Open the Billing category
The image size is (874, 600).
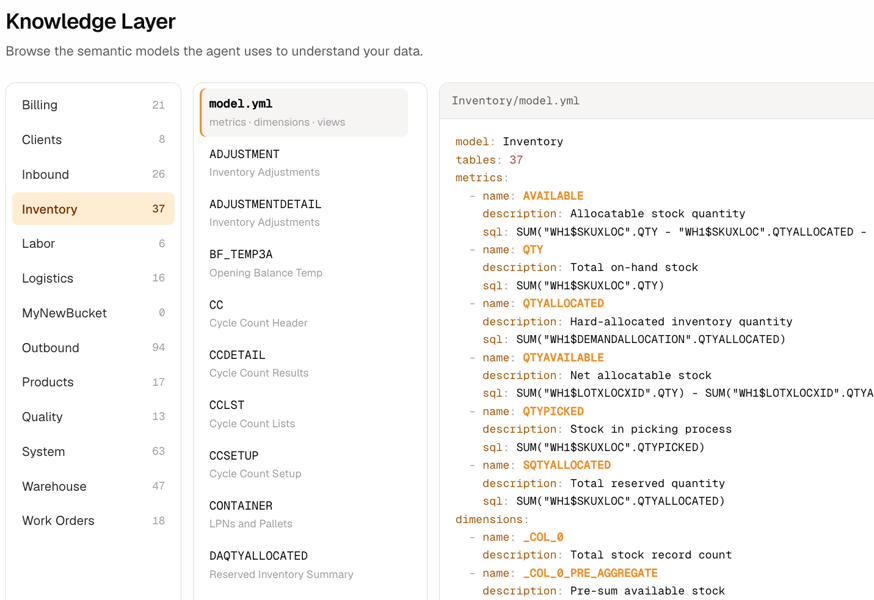click(93, 105)
